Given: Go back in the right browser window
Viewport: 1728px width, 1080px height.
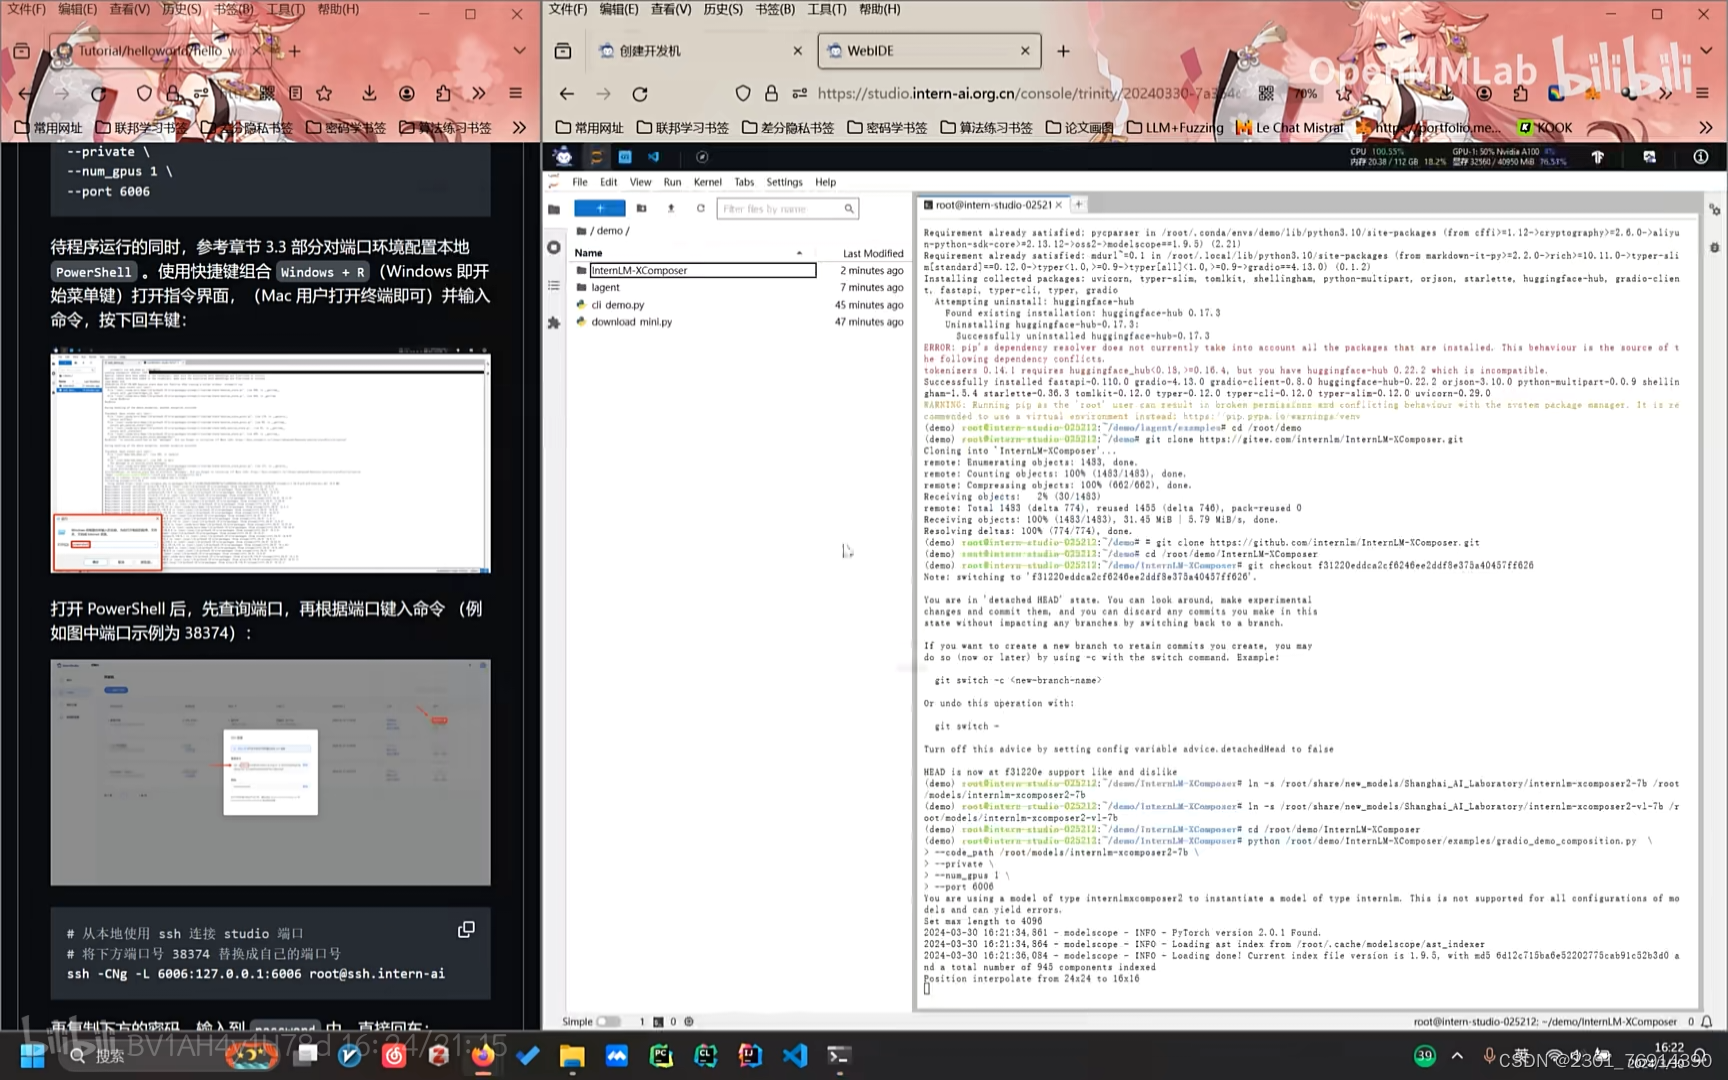Looking at the screenshot, I should pos(567,93).
